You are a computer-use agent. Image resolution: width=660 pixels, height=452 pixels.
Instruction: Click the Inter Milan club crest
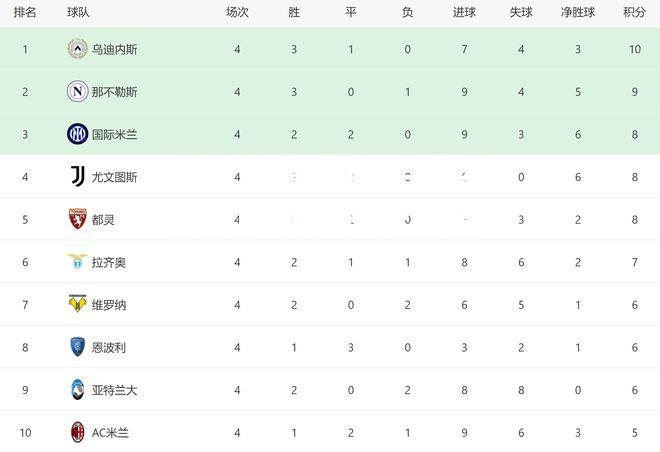click(x=77, y=134)
